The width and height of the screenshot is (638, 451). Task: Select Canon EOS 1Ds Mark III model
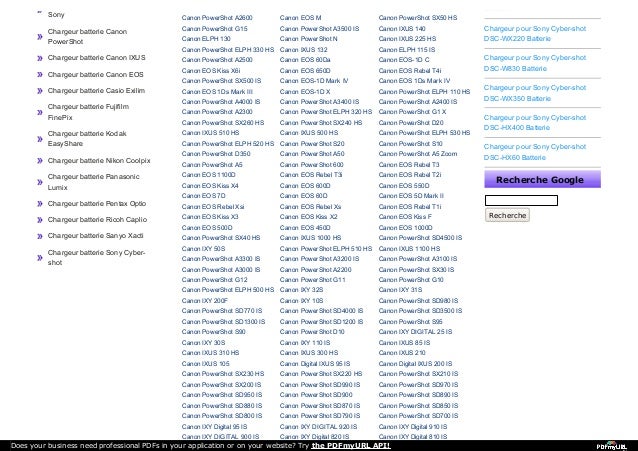(x=217, y=92)
